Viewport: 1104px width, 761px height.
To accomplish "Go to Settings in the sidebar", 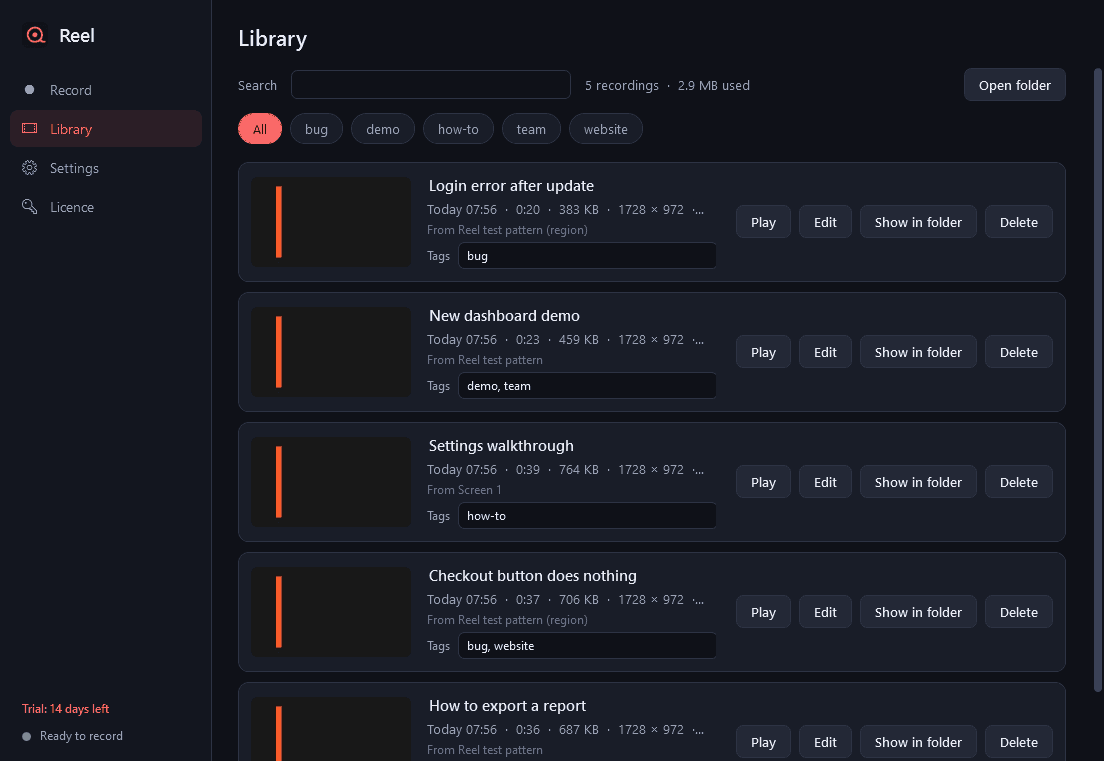I will click(106, 168).
